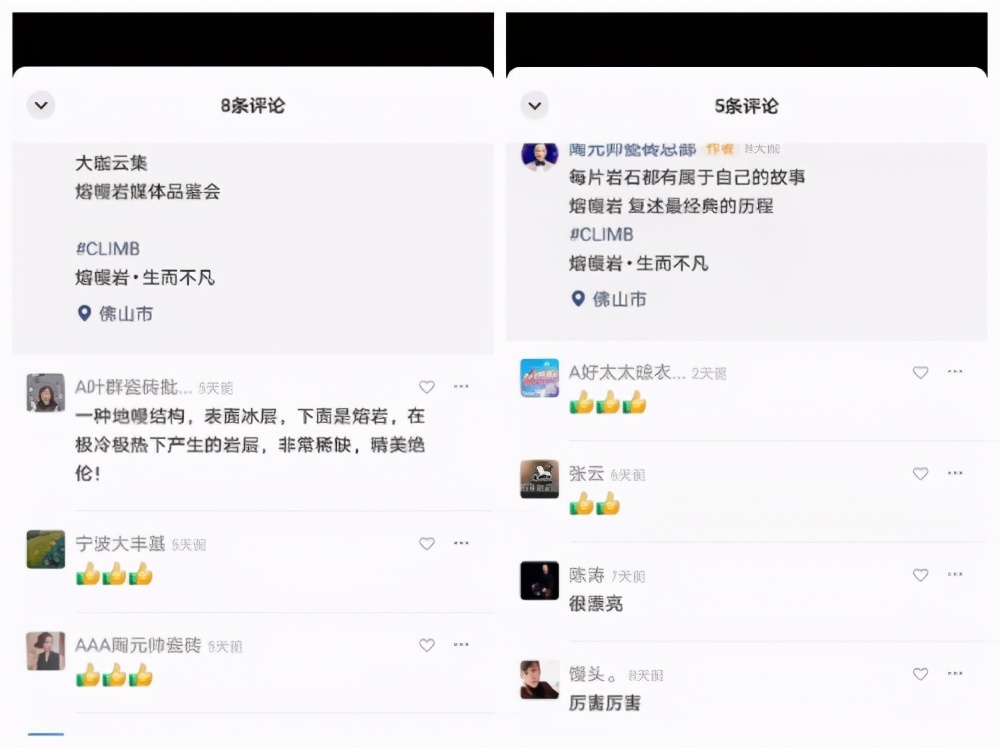
Task: Open three-dot menu on 陈涛's comment
Action: tap(955, 575)
